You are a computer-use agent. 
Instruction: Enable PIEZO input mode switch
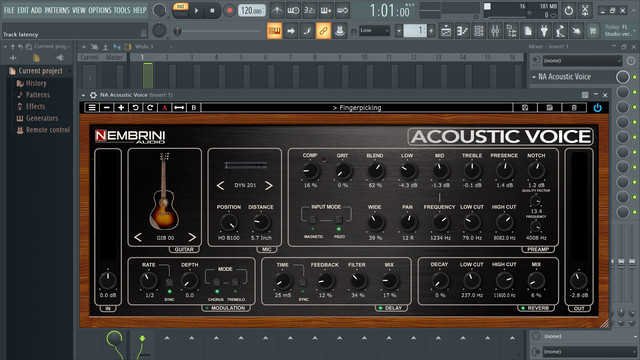(x=339, y=220)
